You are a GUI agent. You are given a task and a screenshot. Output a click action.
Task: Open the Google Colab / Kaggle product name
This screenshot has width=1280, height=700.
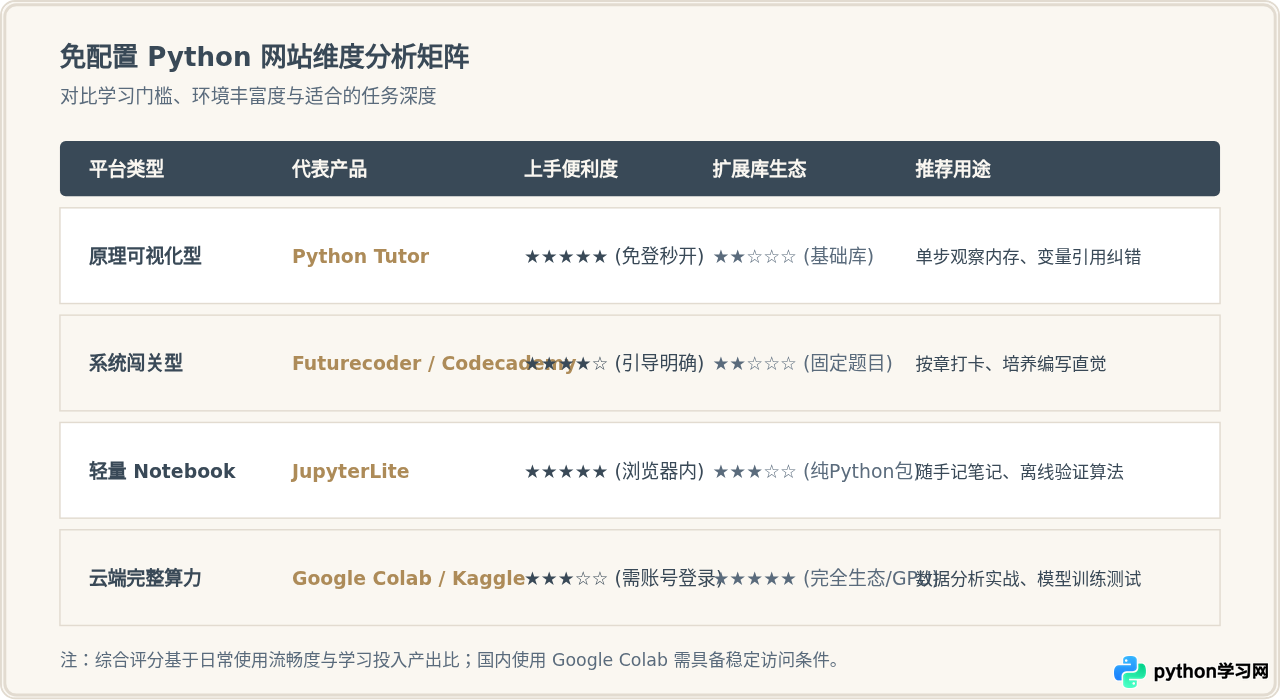coord(408,578)
